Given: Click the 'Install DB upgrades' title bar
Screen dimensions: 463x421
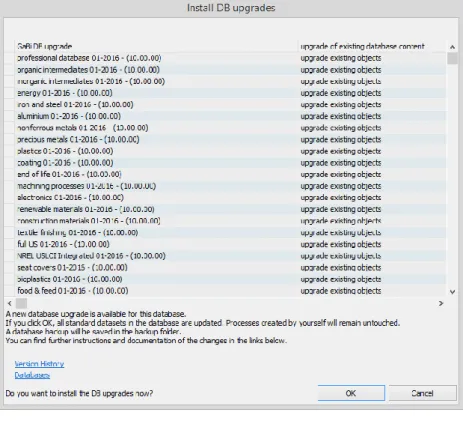Looking at the screenshot, I should [231, 8].
